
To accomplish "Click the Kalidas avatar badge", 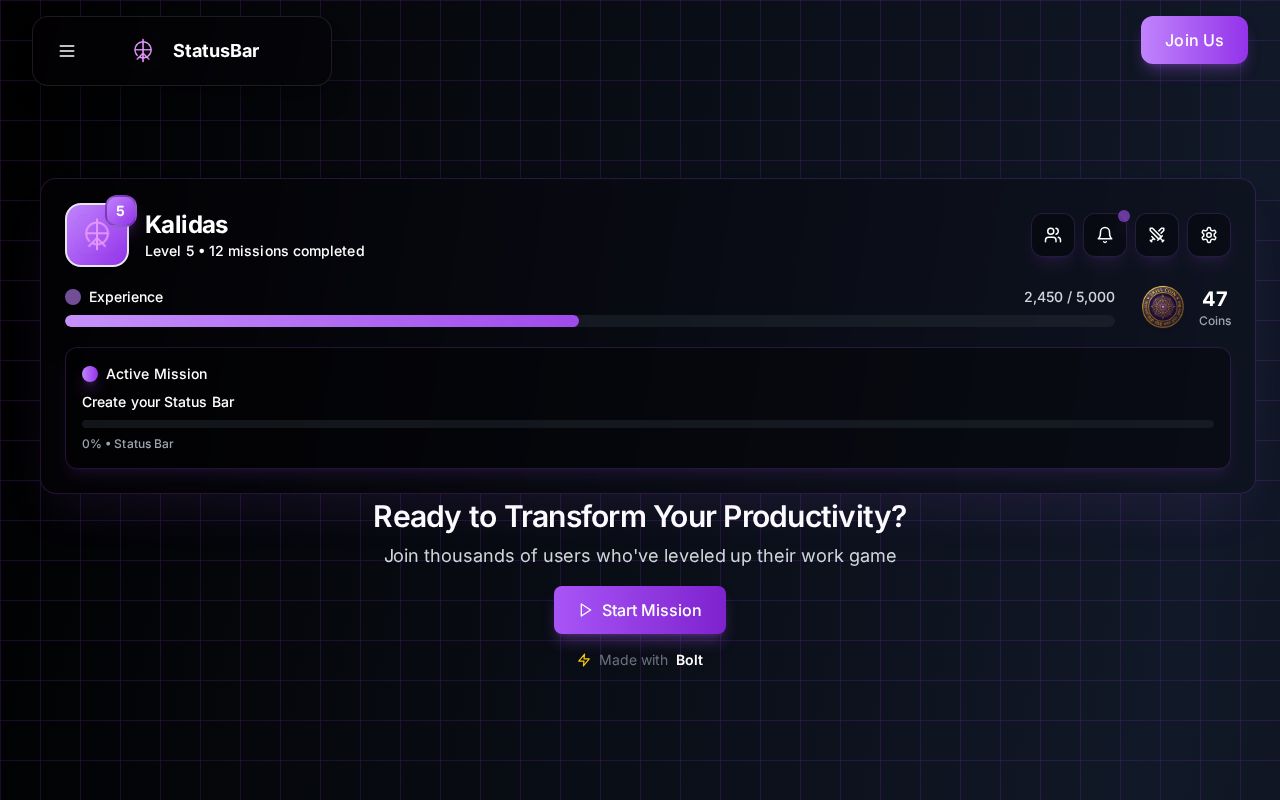I will point(97,235).
